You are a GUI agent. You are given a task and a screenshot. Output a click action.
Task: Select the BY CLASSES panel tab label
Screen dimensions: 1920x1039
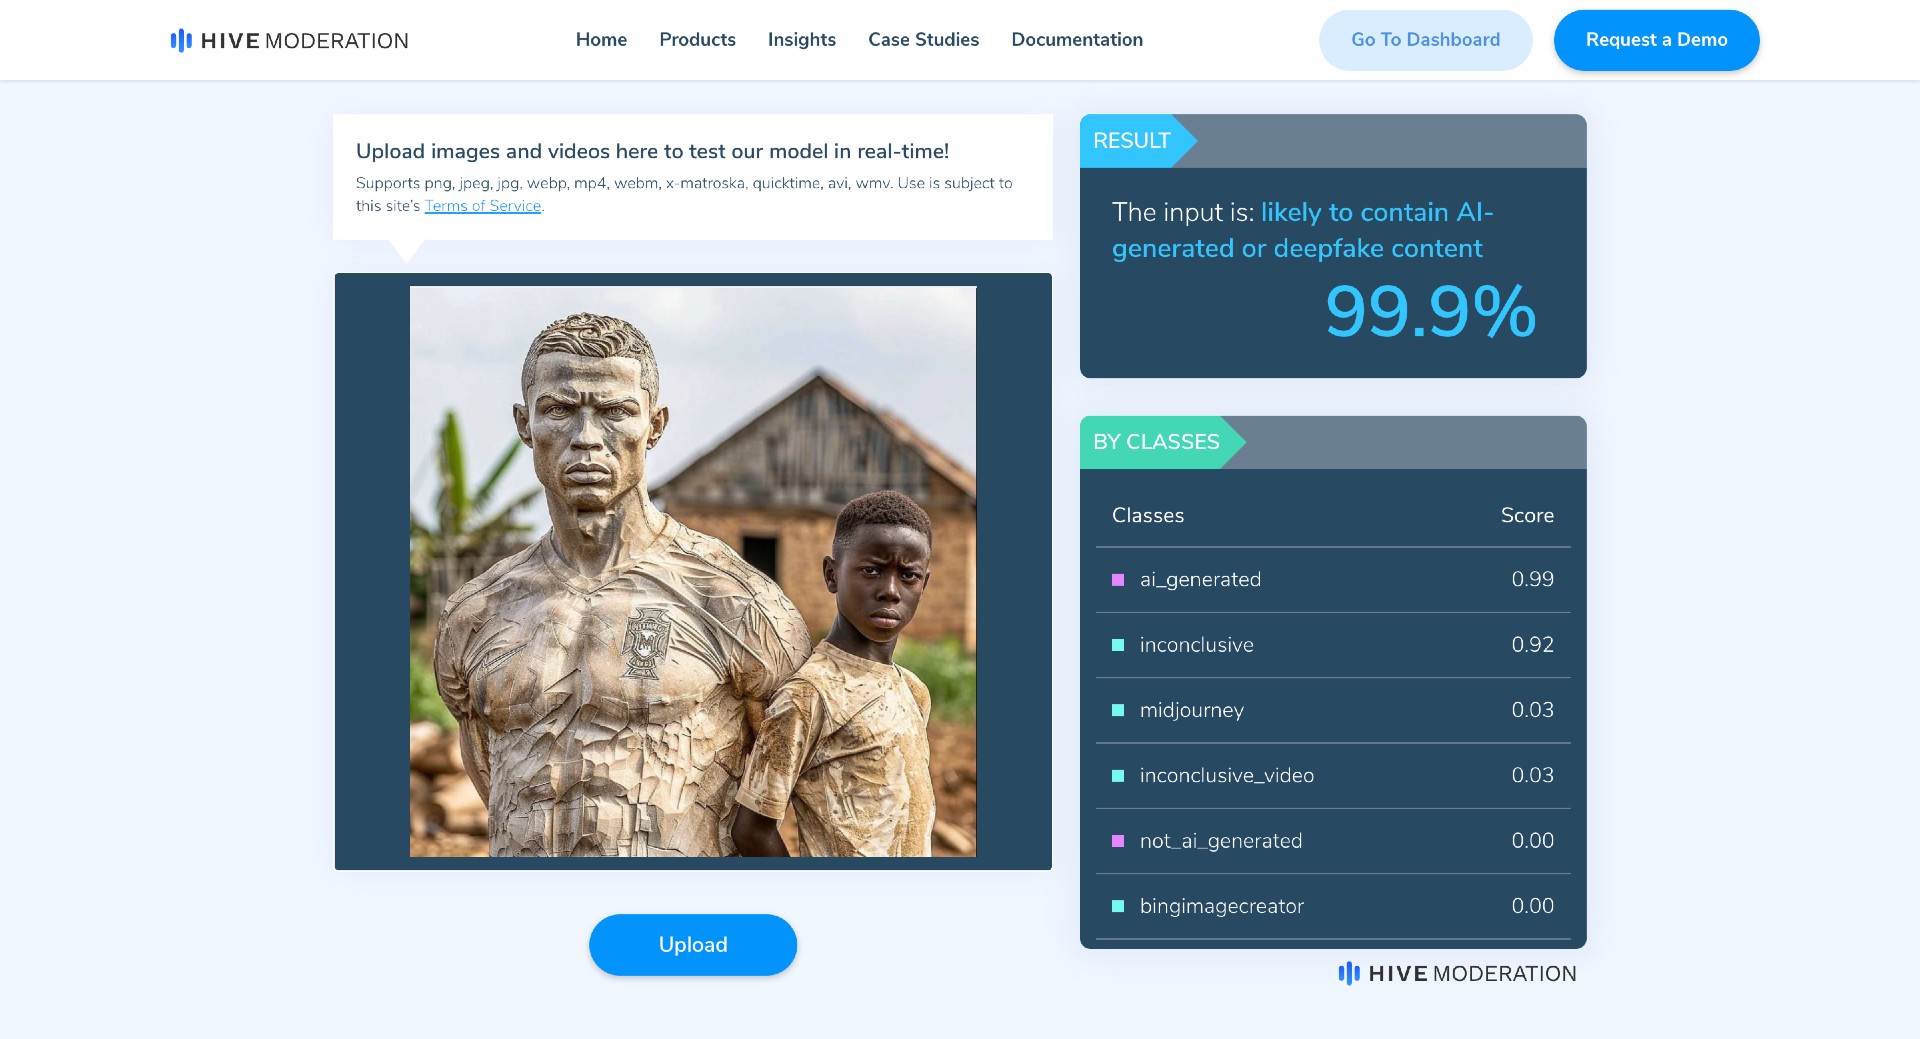(1157, 442)
